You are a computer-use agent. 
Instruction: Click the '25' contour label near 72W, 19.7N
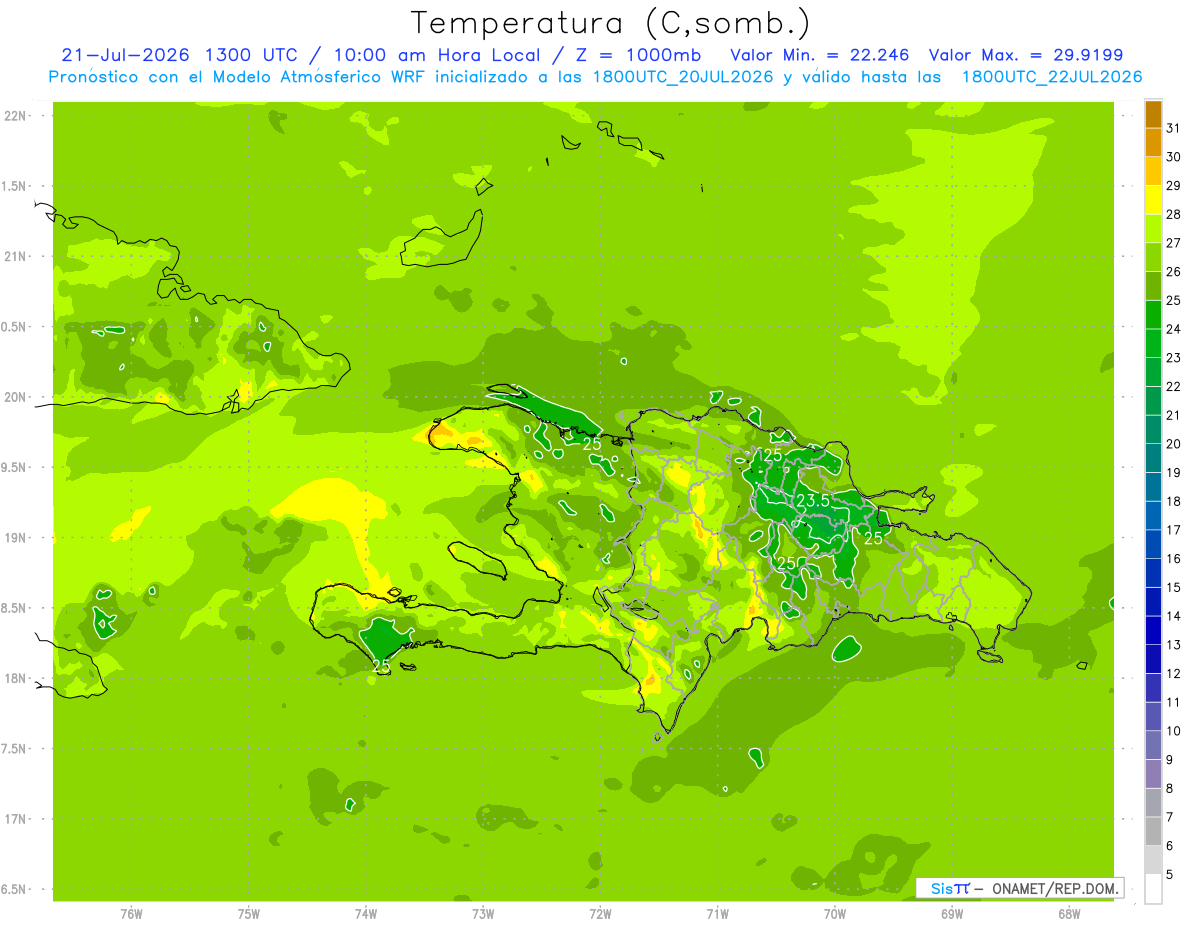[x=592, y=444]
